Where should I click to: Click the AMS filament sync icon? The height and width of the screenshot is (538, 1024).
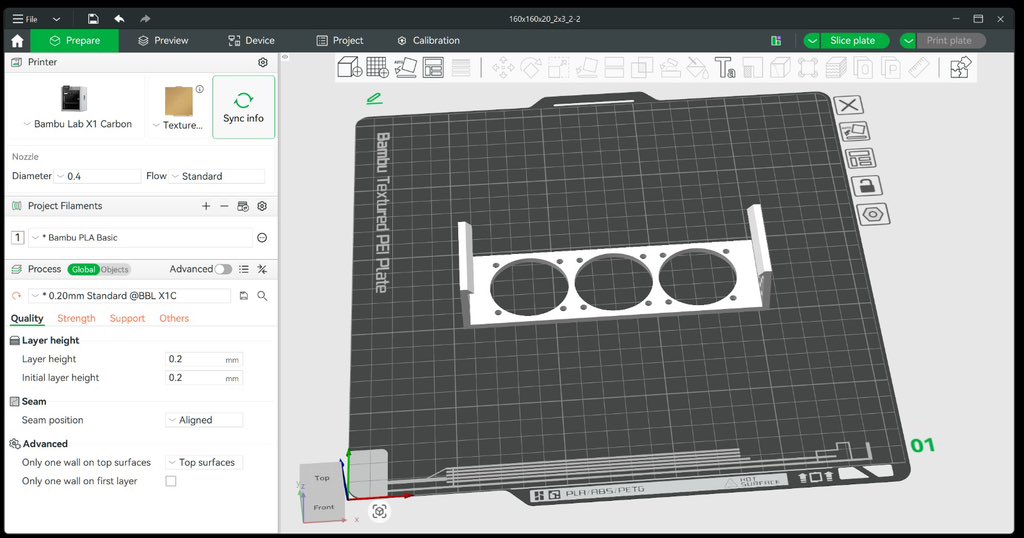[x=243, y=206]
